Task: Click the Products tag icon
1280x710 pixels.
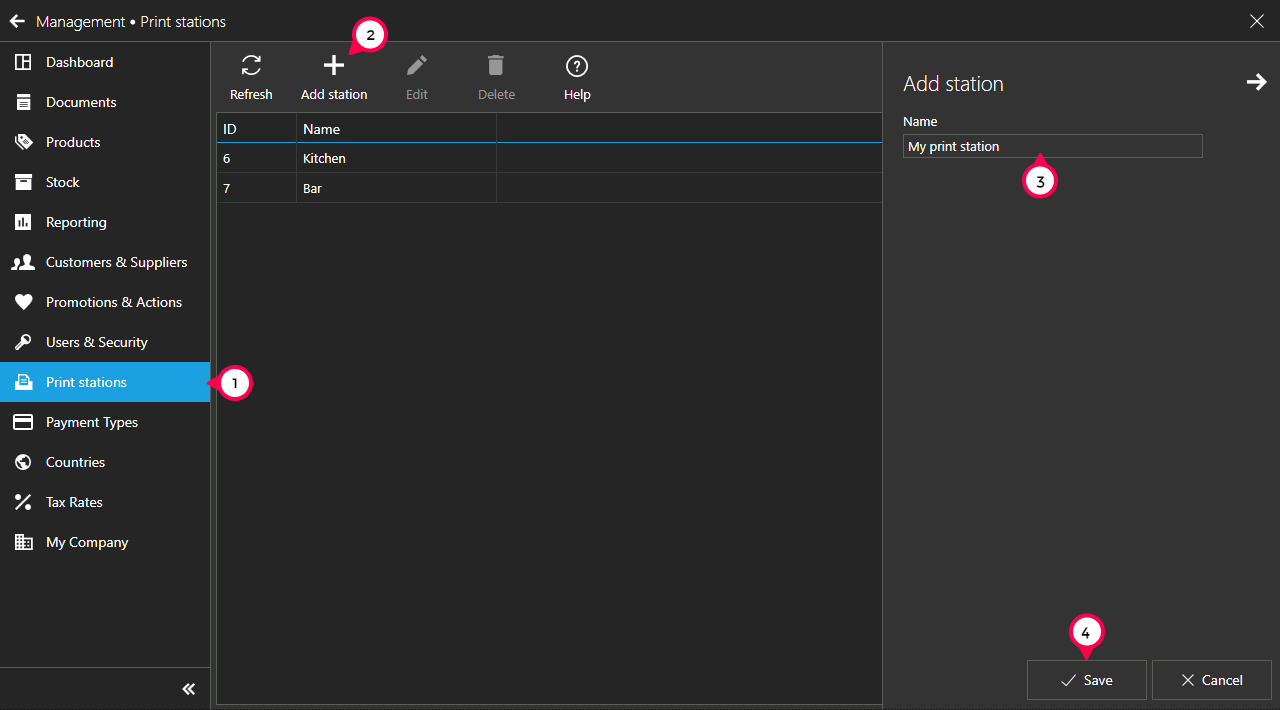Action: [23, 142]
